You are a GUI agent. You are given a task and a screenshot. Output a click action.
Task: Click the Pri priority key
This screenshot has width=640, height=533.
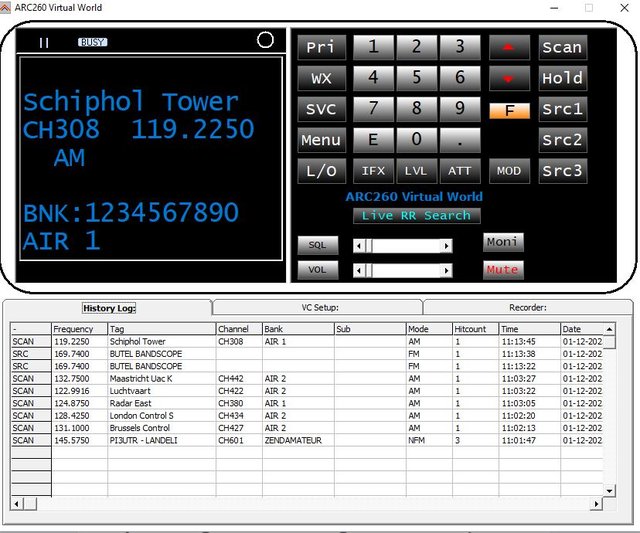coord(321,47)
